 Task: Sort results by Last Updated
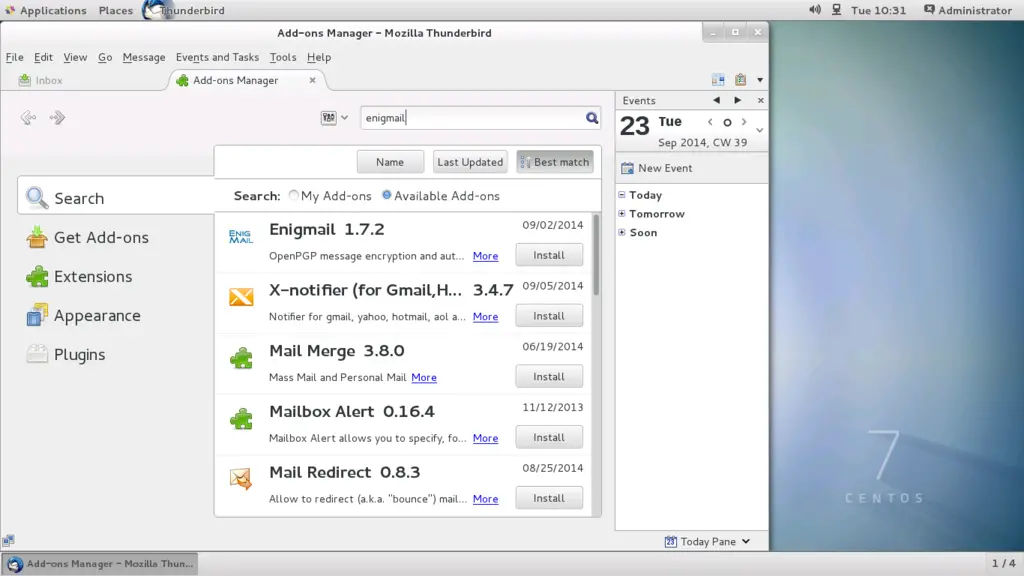point(470,162)
